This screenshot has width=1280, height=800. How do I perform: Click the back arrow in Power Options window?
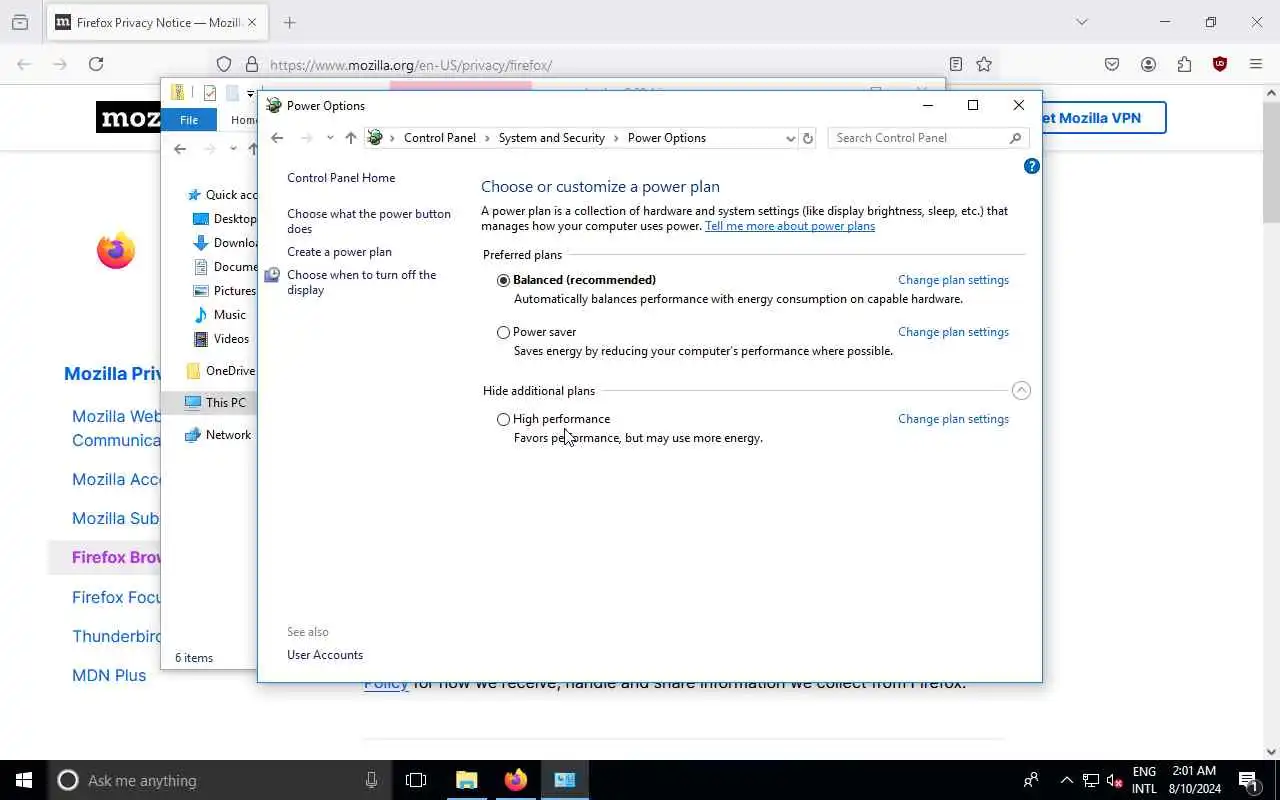[277, 138]
